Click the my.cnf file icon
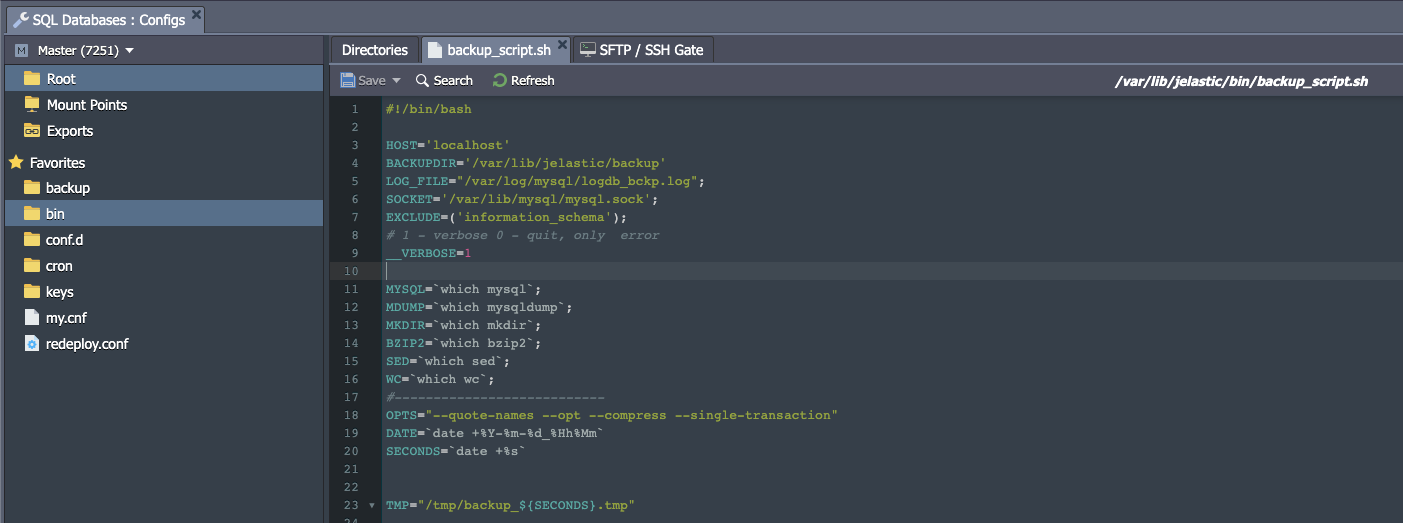1403x523 pixels. point(32,318)
